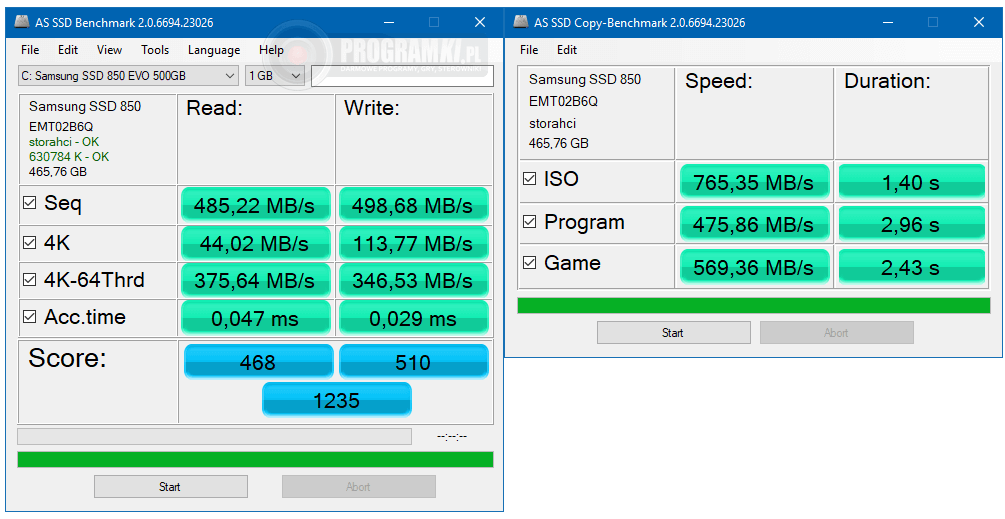This screenshot has height=519, width=1005.
Task: Minimize the AS SSD Copy-Benchmark window
Action: pos(888,22)
